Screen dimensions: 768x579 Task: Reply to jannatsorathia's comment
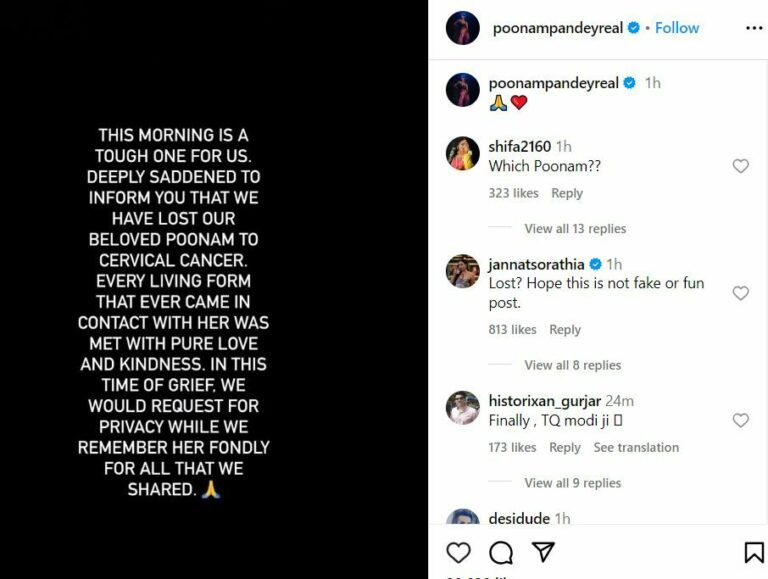click(x=565, y=330)
